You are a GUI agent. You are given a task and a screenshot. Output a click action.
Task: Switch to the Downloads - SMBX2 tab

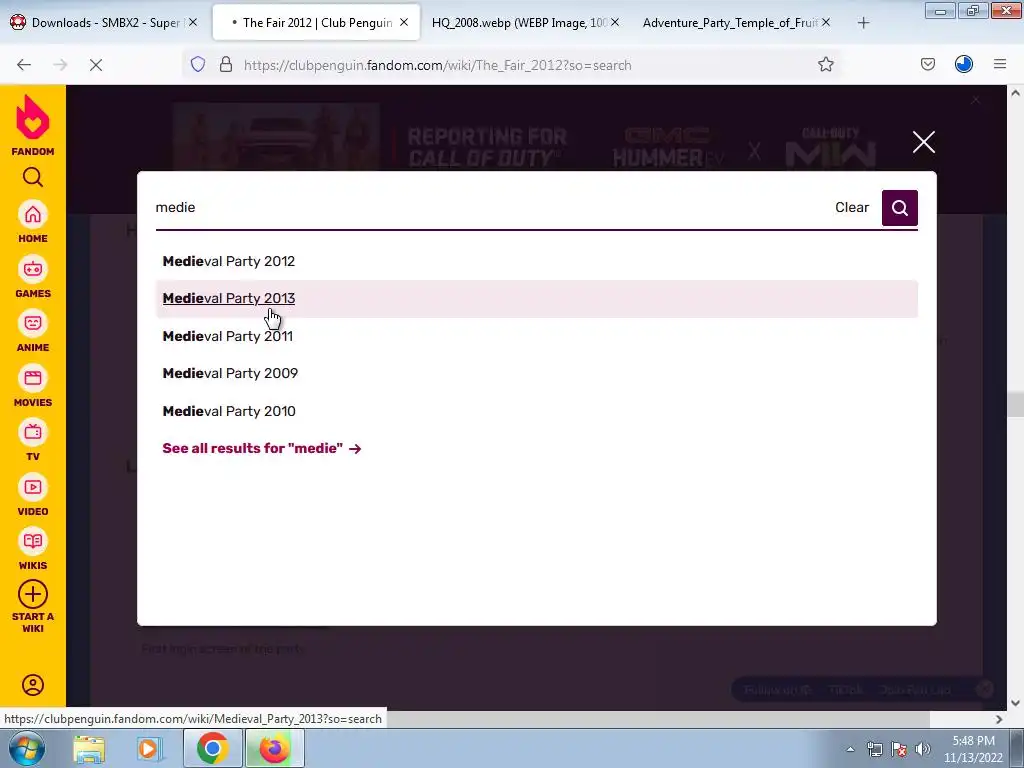[x=104, y=23]
